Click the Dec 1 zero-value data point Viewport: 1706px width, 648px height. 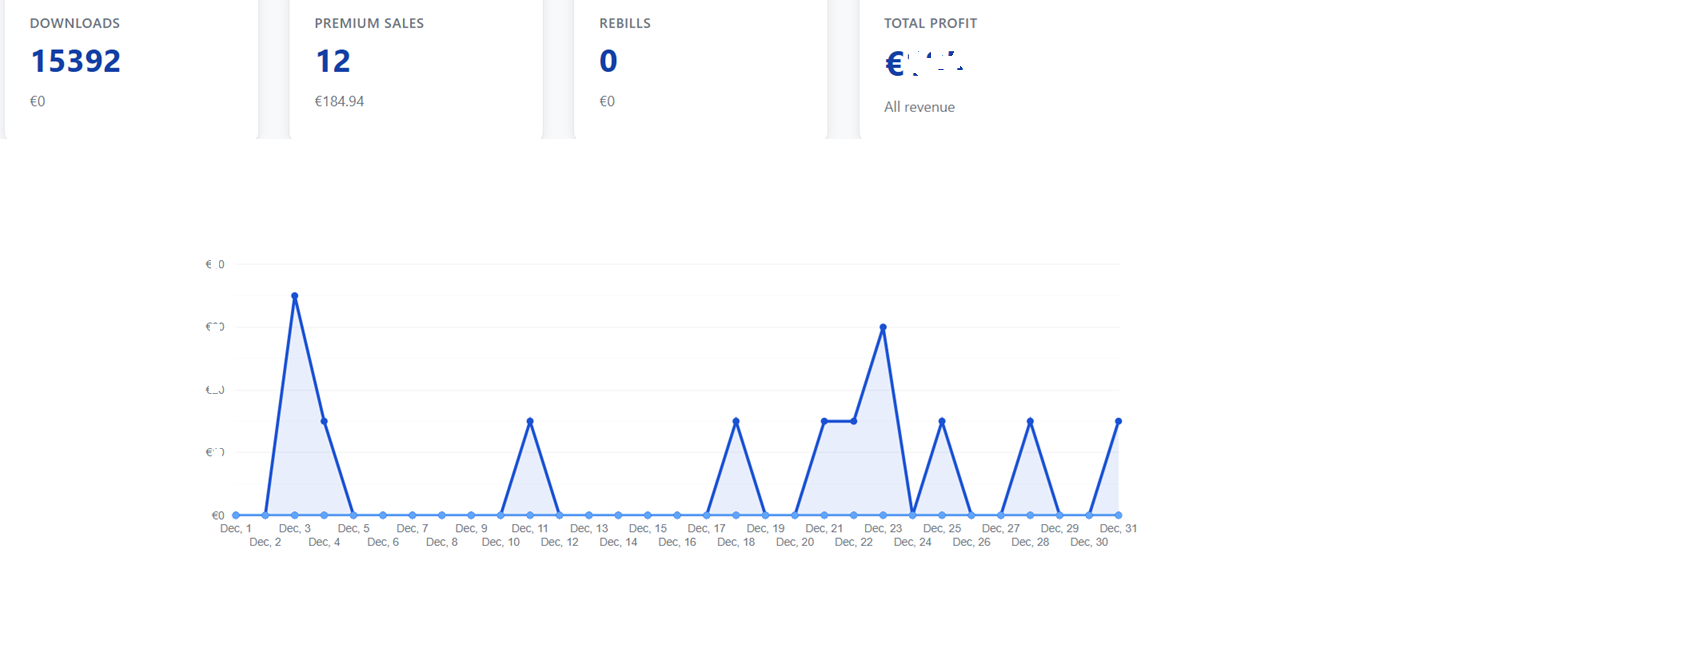(x=236, y=515)
